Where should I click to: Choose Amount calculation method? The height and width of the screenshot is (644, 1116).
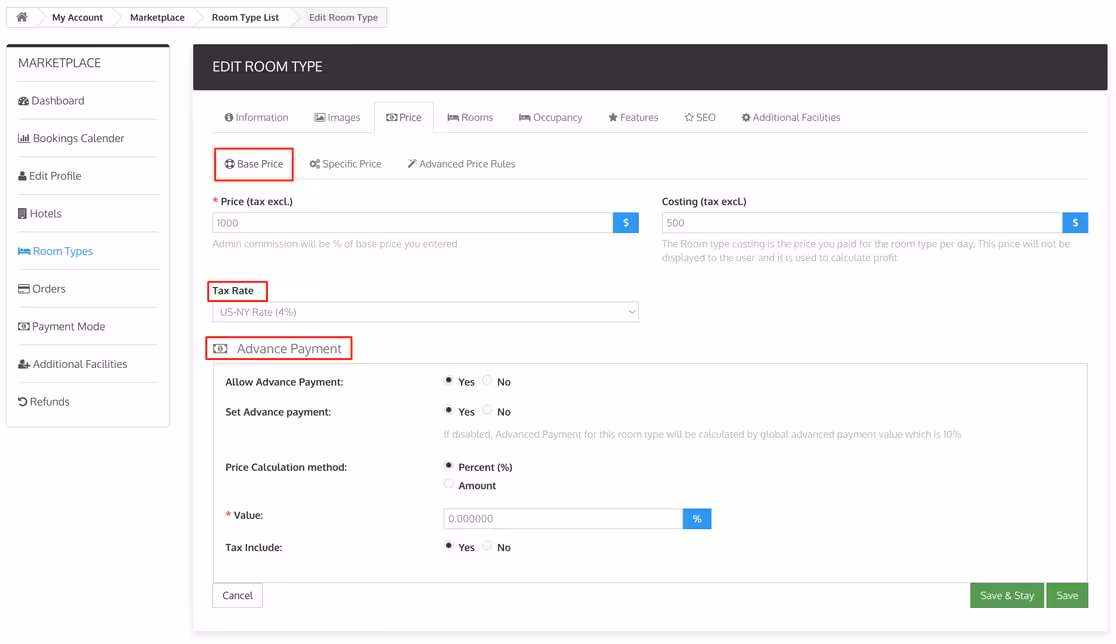[448, 485]
